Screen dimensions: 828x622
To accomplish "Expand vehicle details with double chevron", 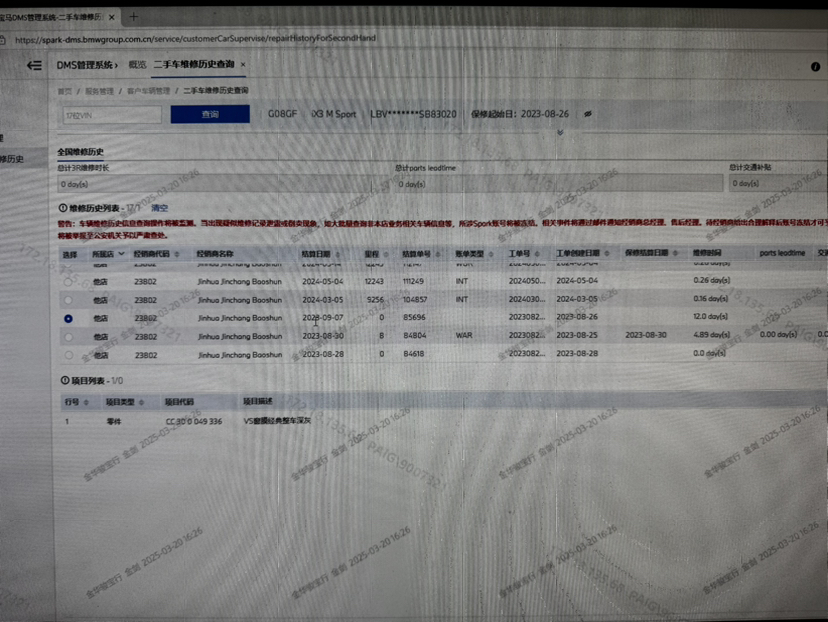I will click(560, 133).
